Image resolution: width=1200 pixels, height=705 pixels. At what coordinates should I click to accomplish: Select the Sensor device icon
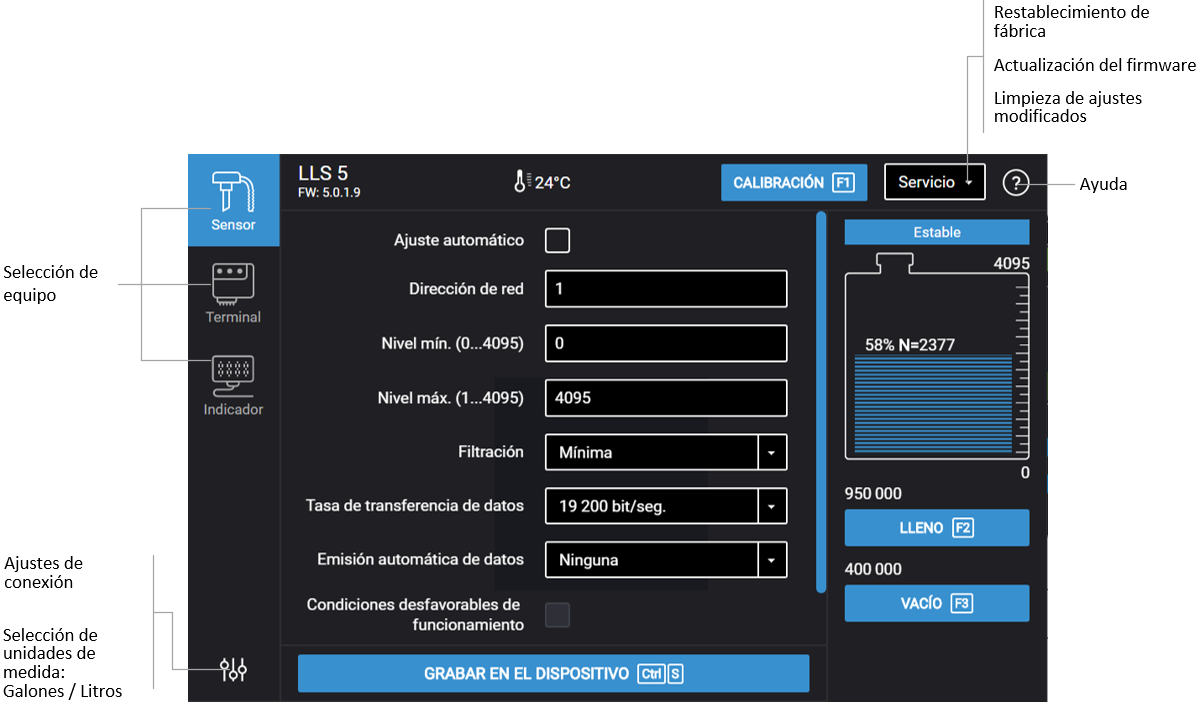[233, 200]
